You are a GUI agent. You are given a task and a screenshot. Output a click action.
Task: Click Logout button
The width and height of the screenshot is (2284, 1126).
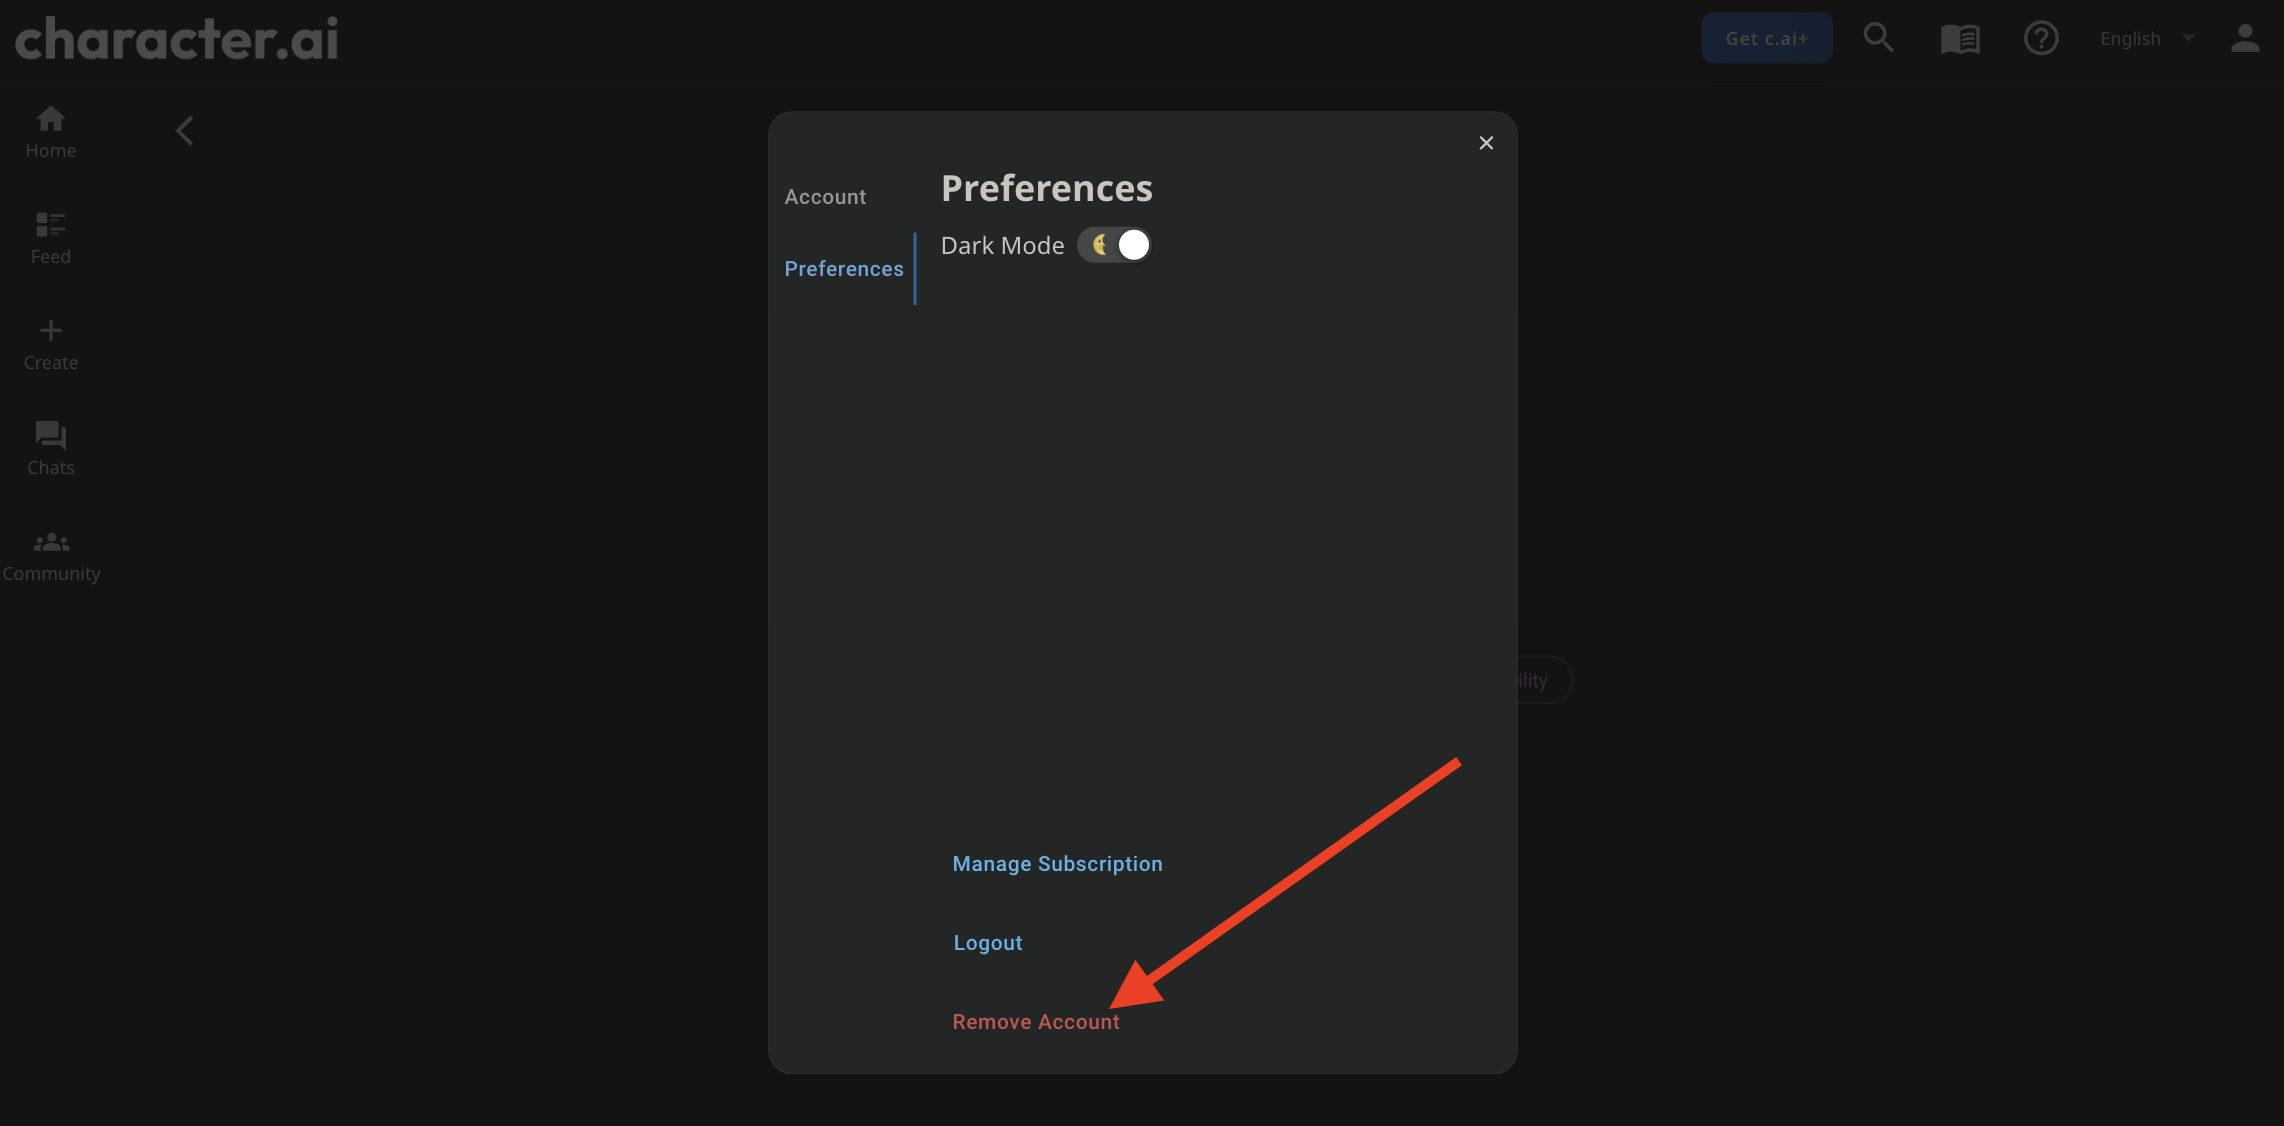tap(988, 940)
